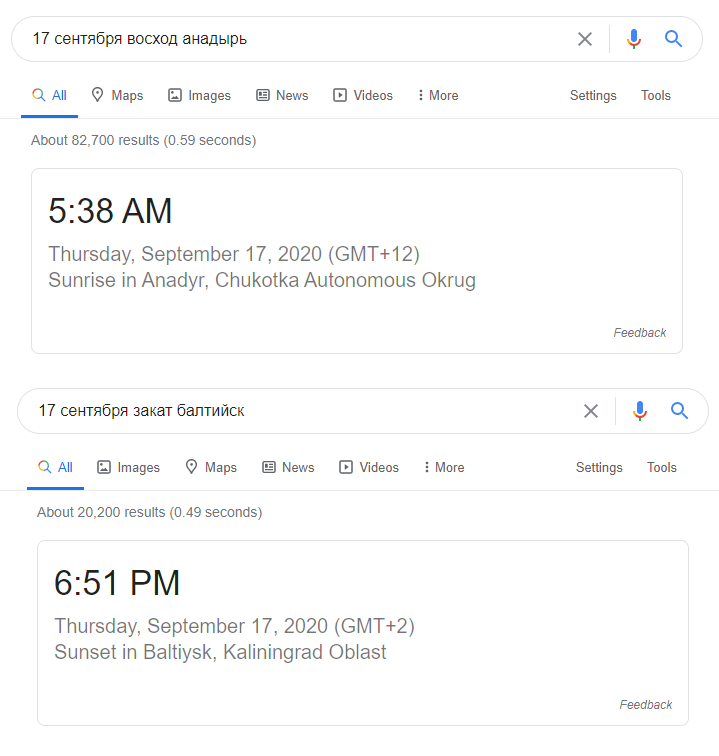Open the Maps tab in top results
719x756 pixels.
coord(117,96)
